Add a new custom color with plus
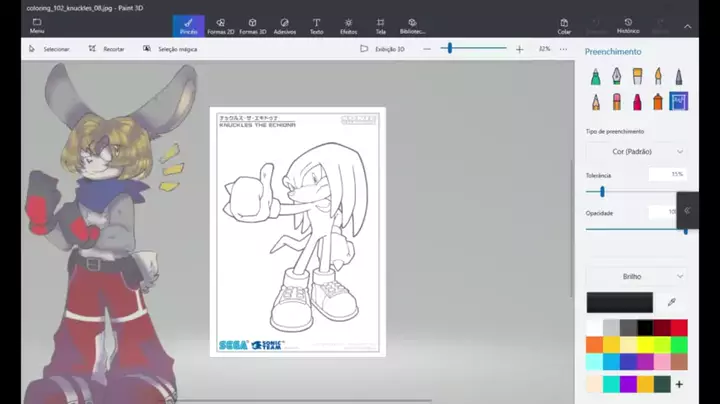The width and height of the screenshot is (720, 404). (679, 384)
